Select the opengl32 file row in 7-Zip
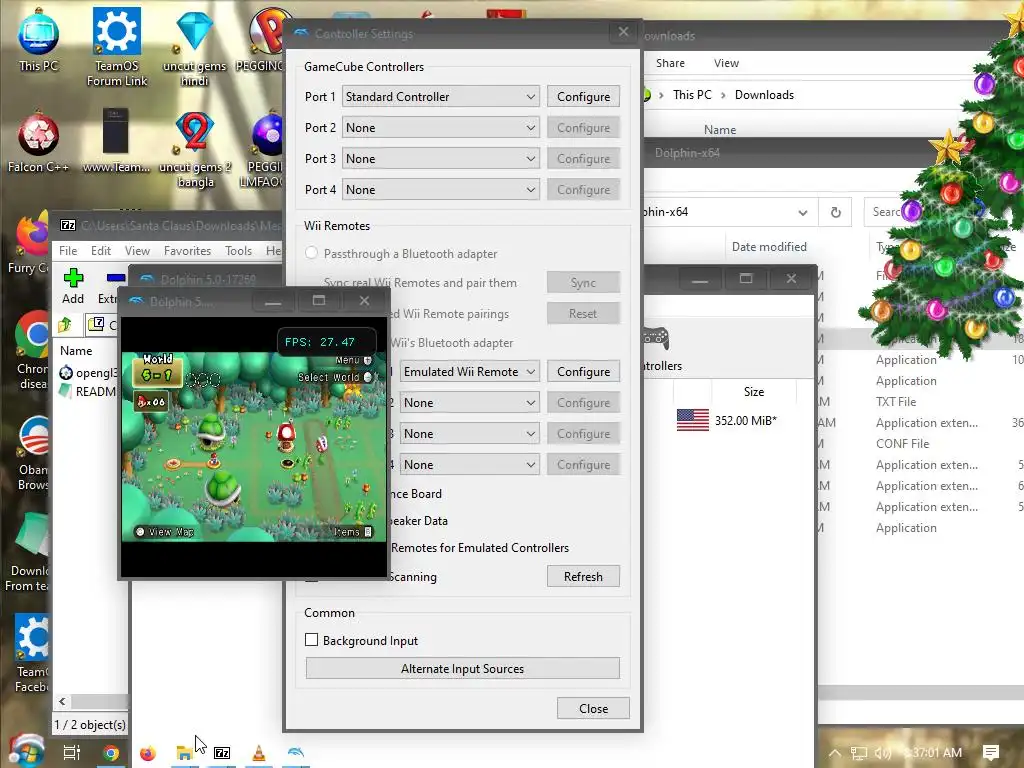 click(88, 373)
